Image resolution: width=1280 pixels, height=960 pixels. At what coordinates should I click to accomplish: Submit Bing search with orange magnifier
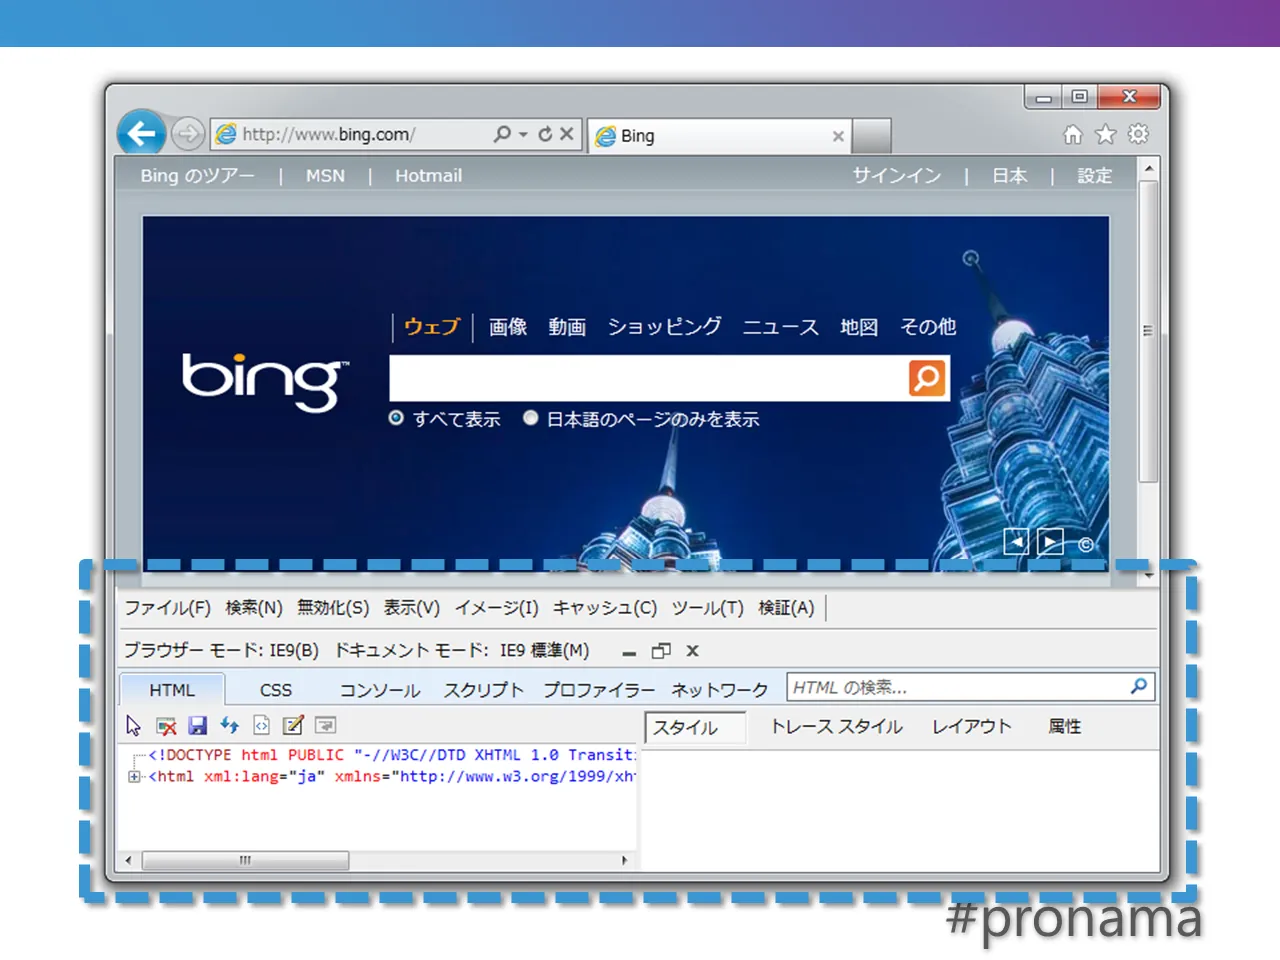(927, 378)
